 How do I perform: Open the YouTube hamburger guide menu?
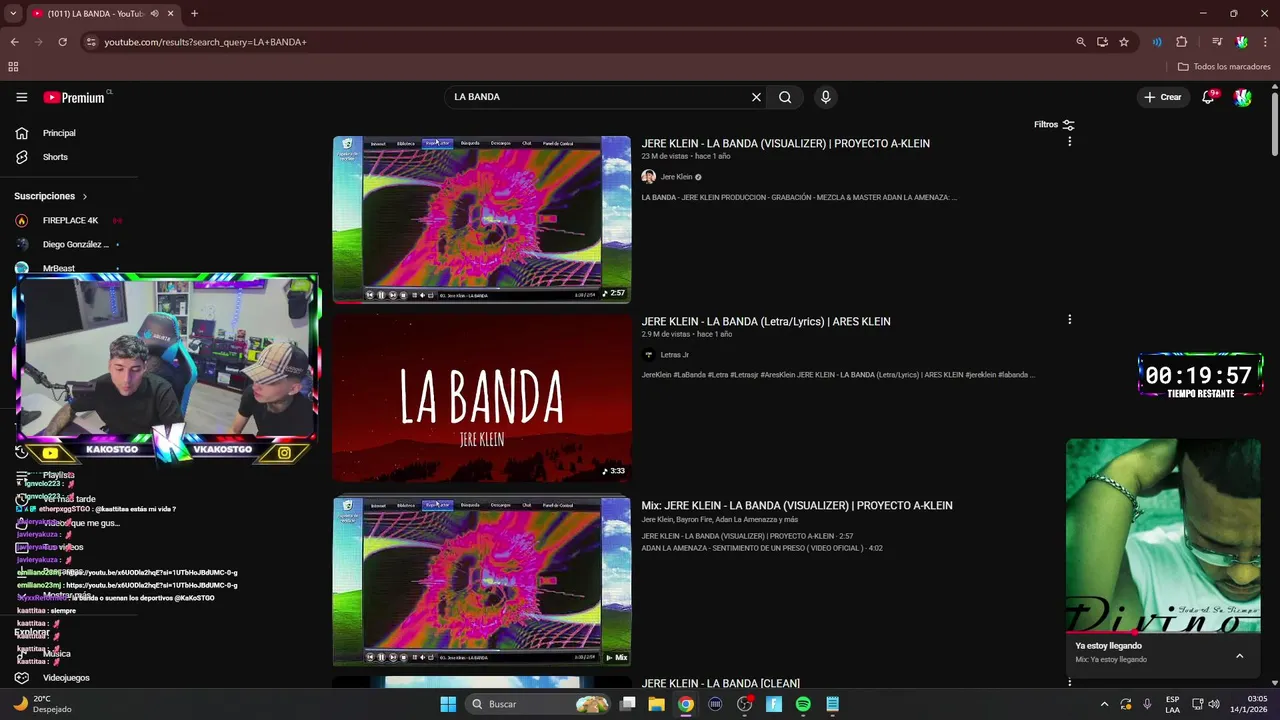(21, 97)
